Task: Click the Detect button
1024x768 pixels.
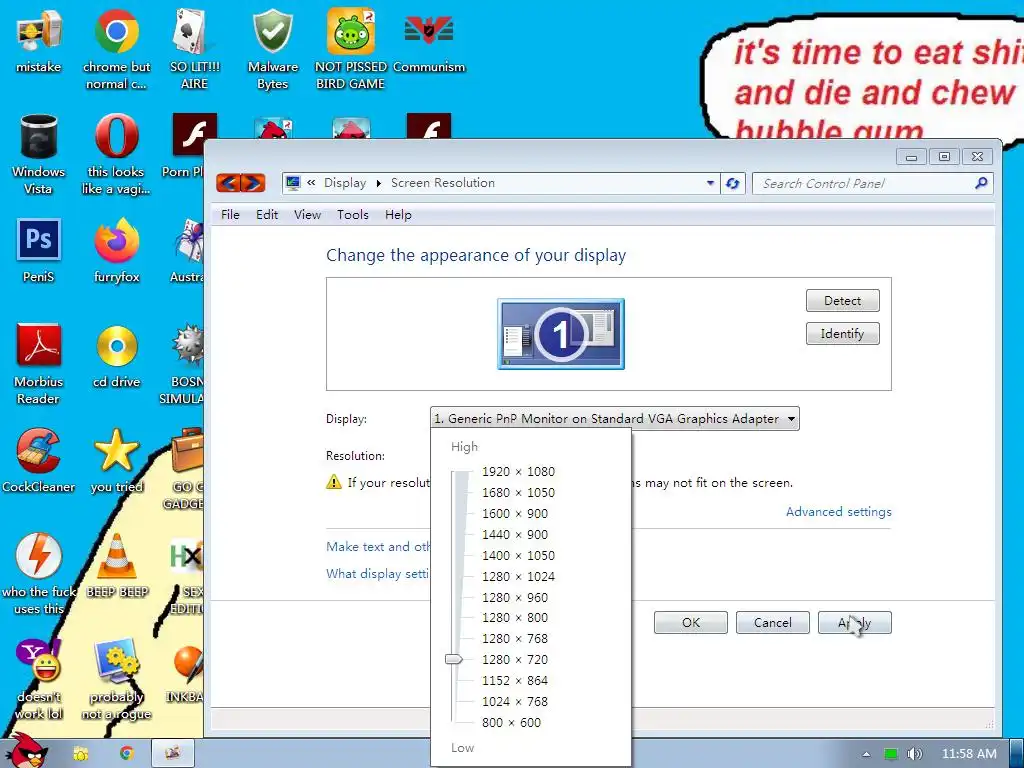Action: (842, 301)
